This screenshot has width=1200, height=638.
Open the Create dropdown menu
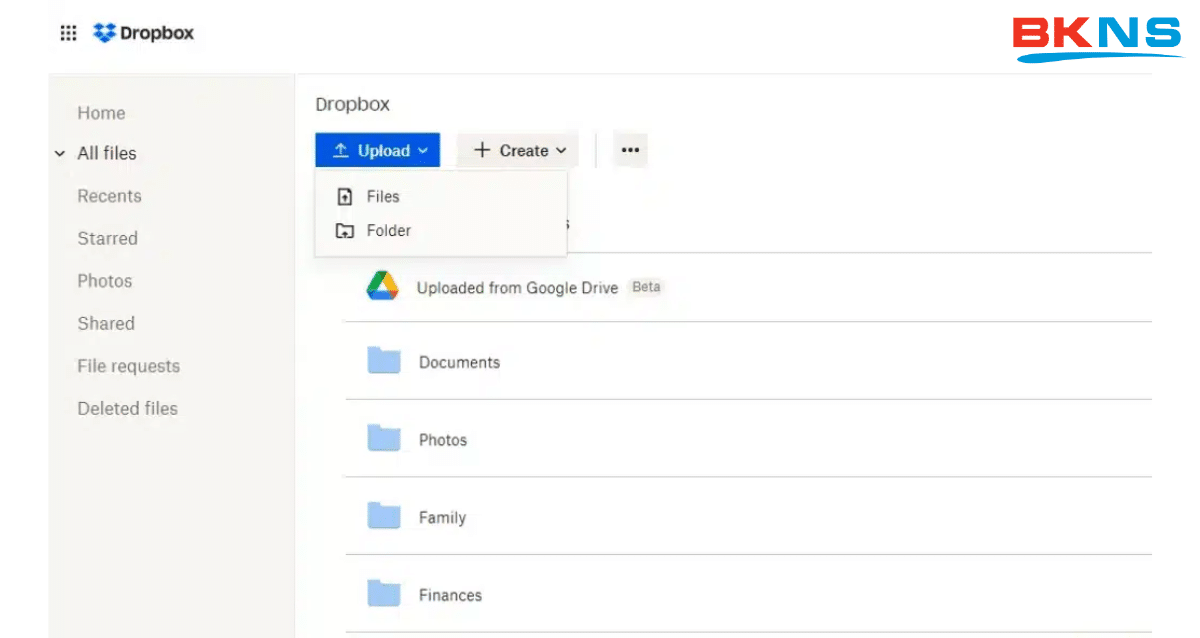pos(518,150)
